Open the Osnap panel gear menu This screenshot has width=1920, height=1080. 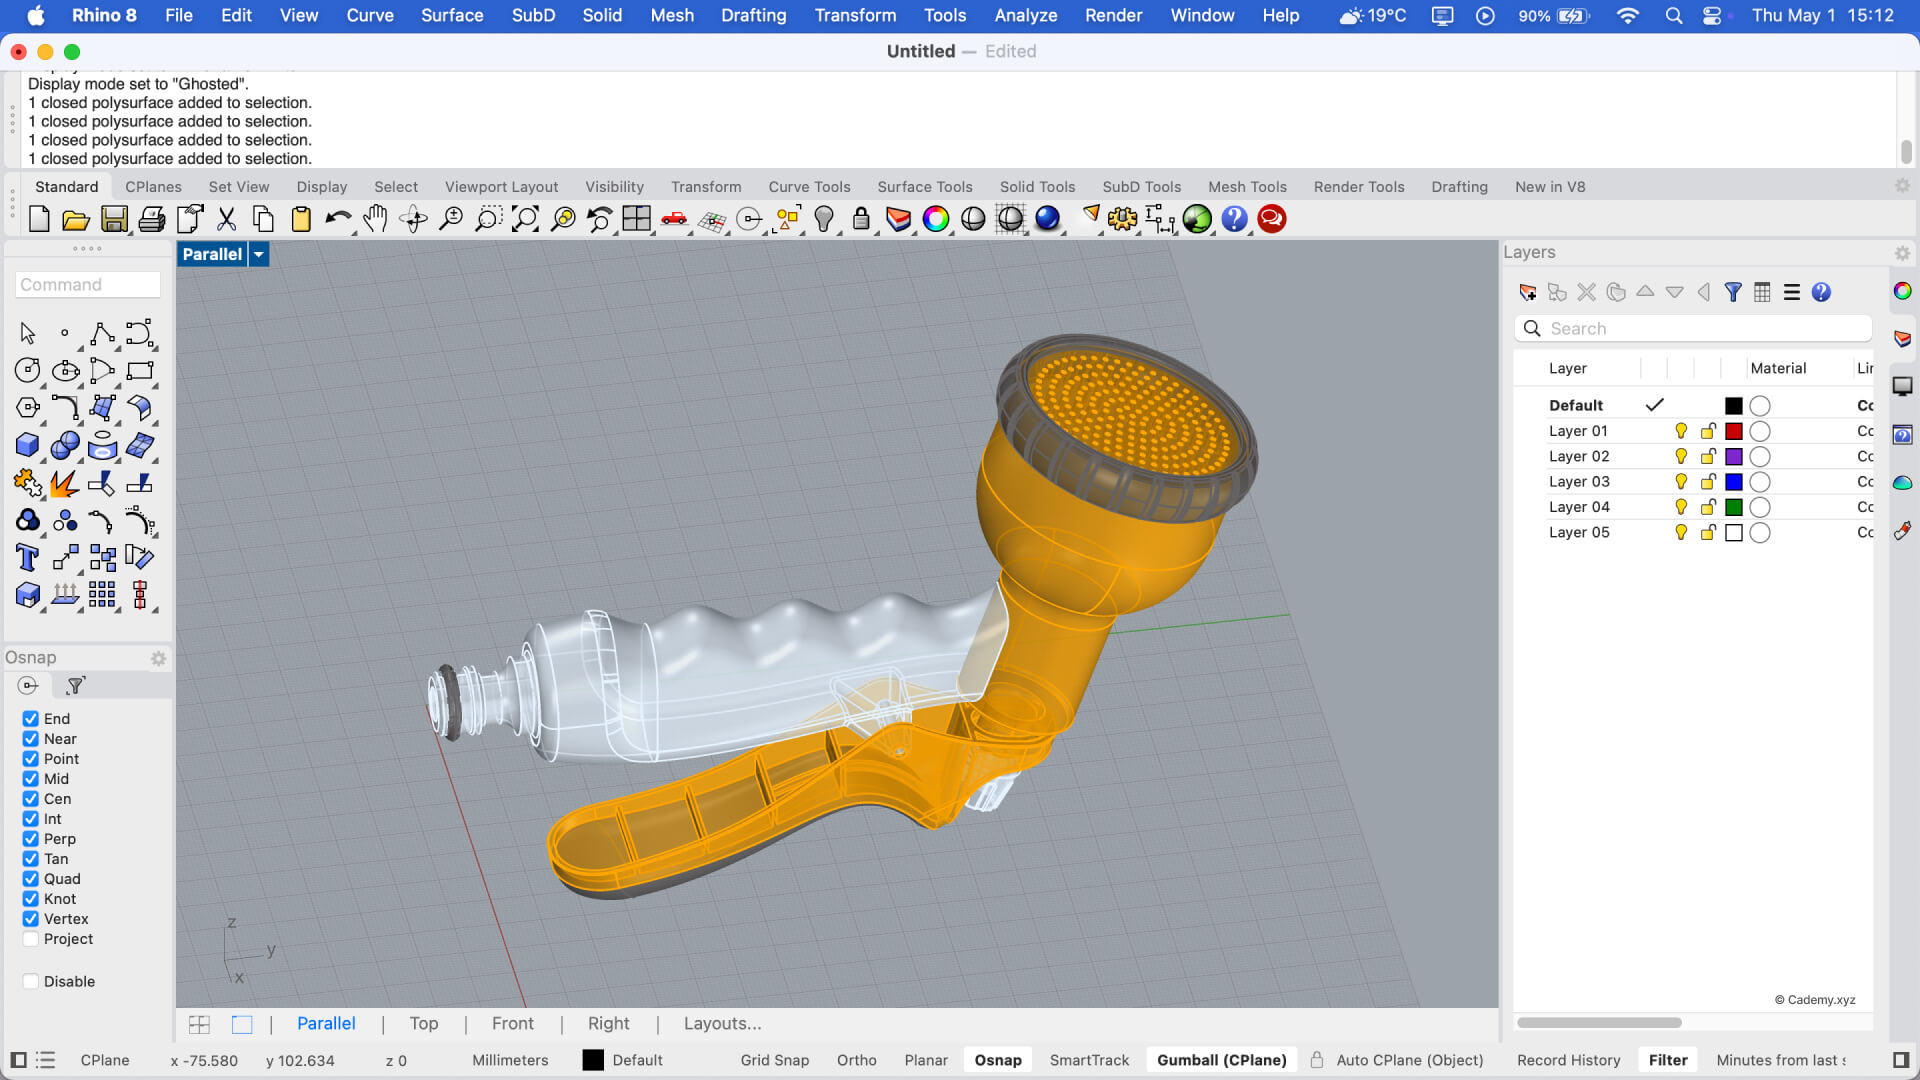pyautogui.click(x=158, y=658)
